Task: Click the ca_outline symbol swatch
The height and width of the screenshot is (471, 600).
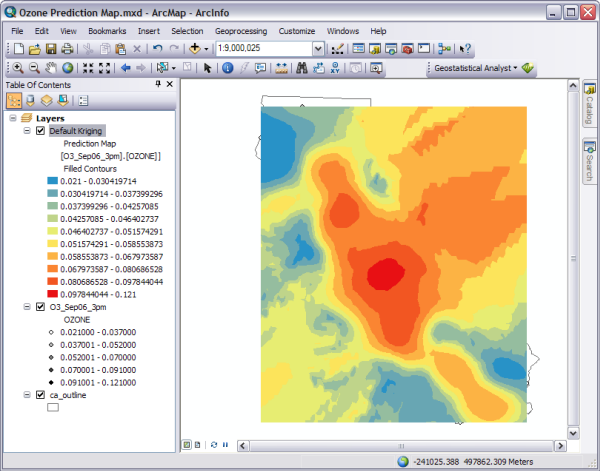Action: click(x=53, y=407)
